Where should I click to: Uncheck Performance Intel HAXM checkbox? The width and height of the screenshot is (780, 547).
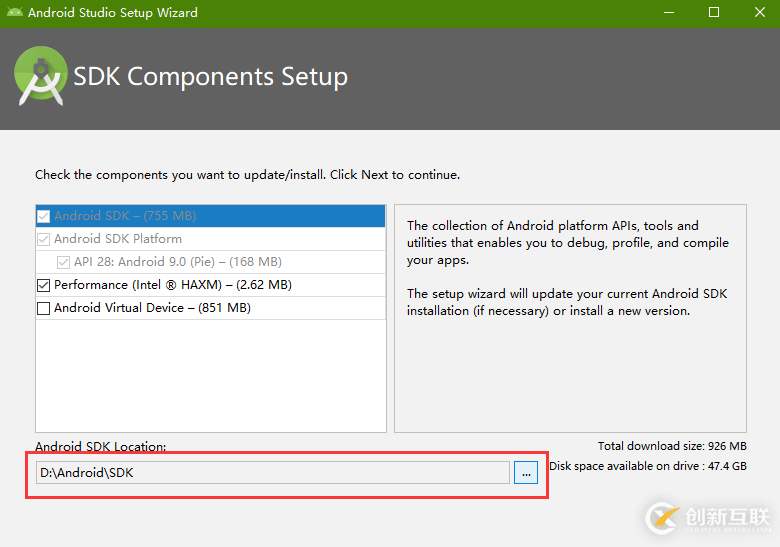point(44,285)
